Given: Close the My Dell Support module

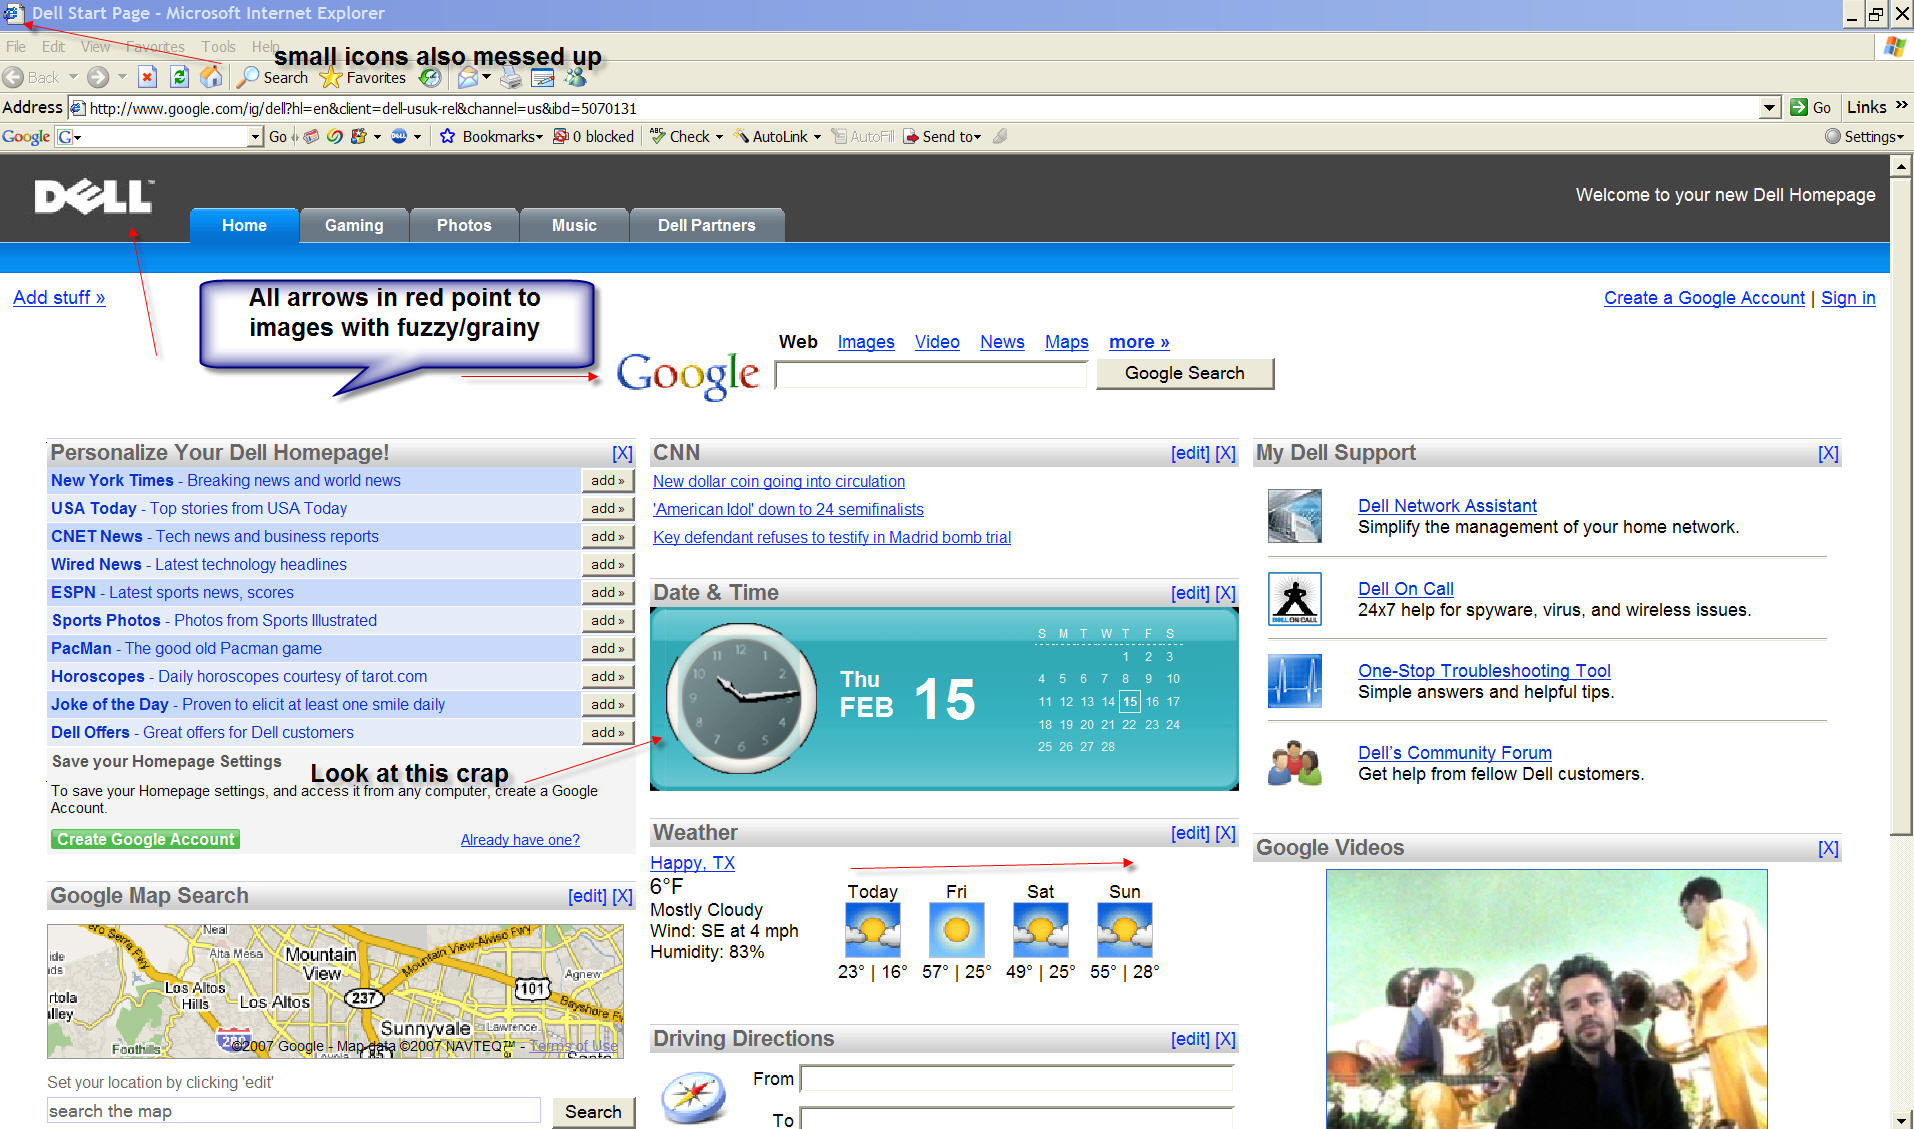Looking at the screenshot, I should click(x=1828, y=453).
